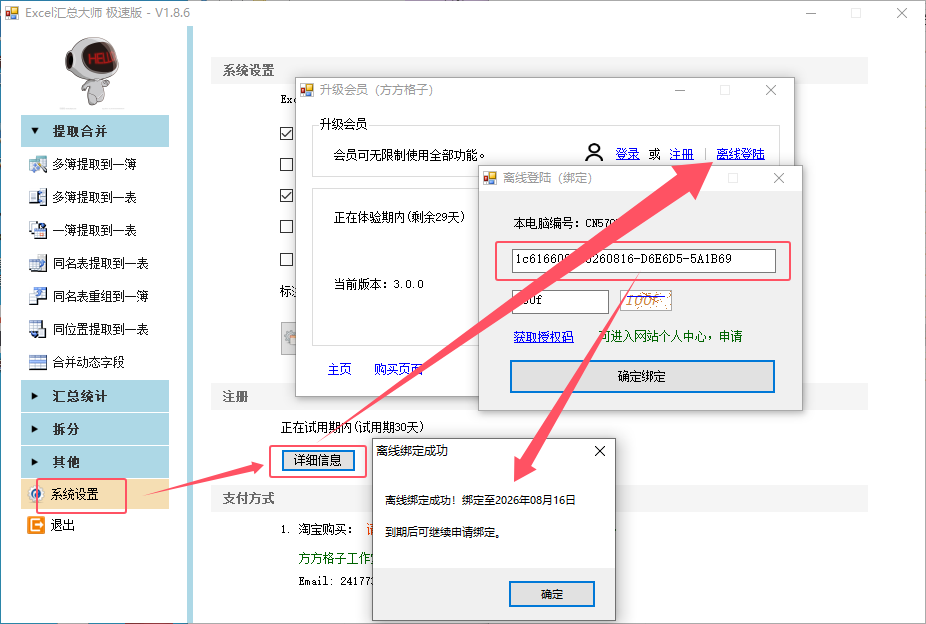Expand the 拆分 section

pos(94,429)
